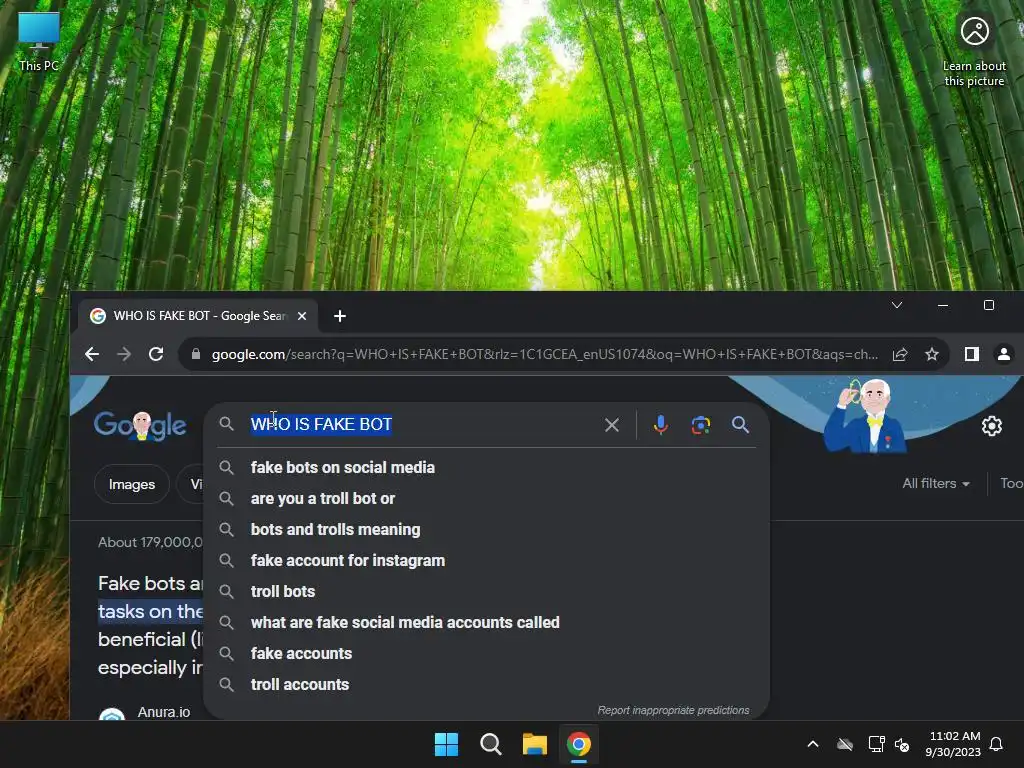Switch to Images results filter
1024x768 pixels.
click(132, 484)
